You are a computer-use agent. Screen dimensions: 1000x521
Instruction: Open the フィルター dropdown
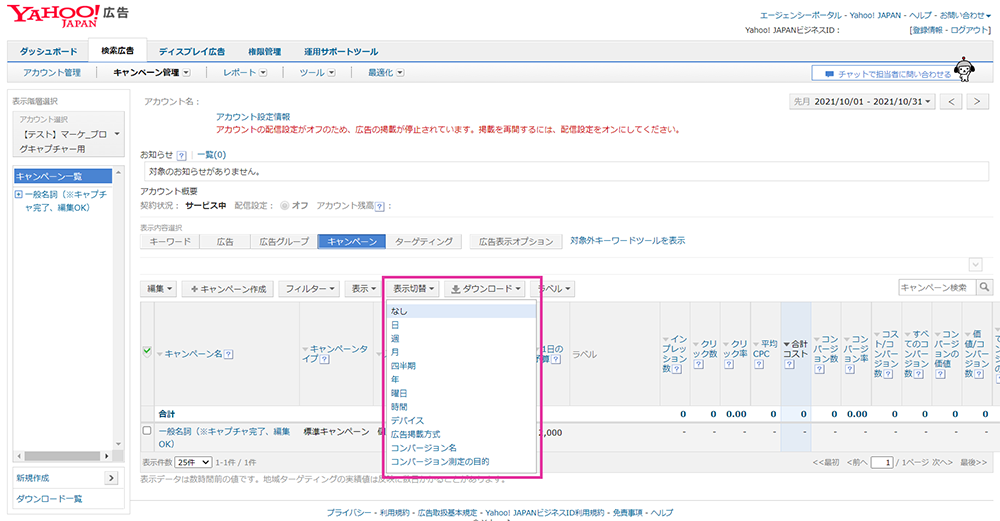309,289
